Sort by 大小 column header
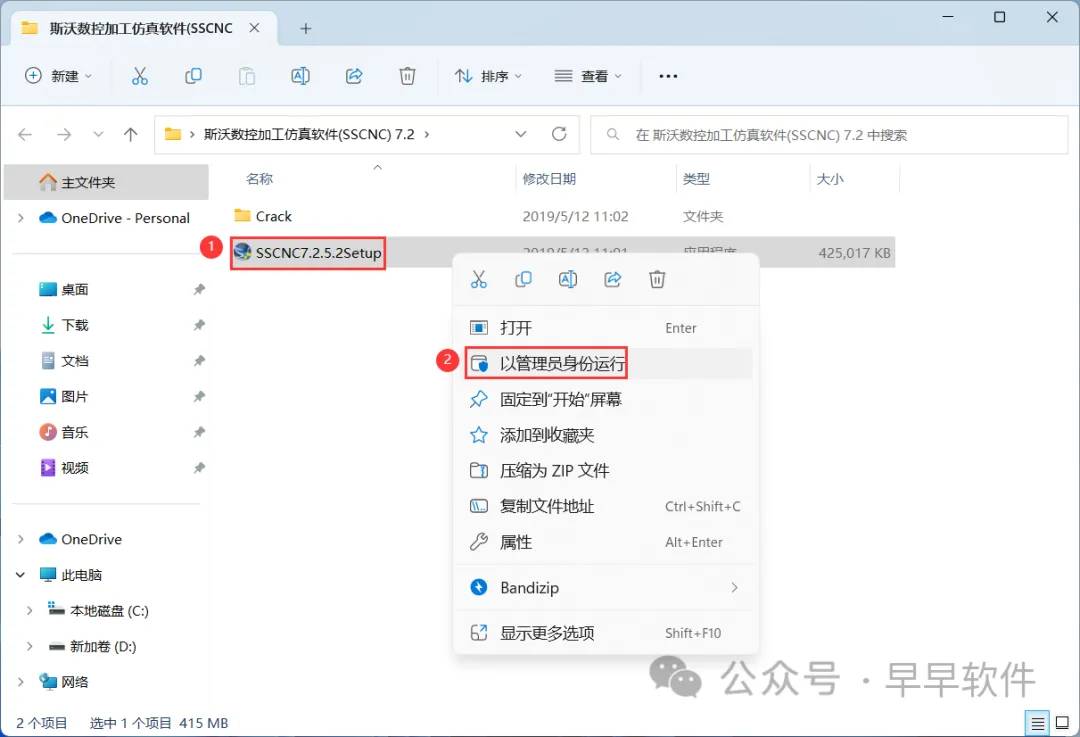 pos(829,179)
